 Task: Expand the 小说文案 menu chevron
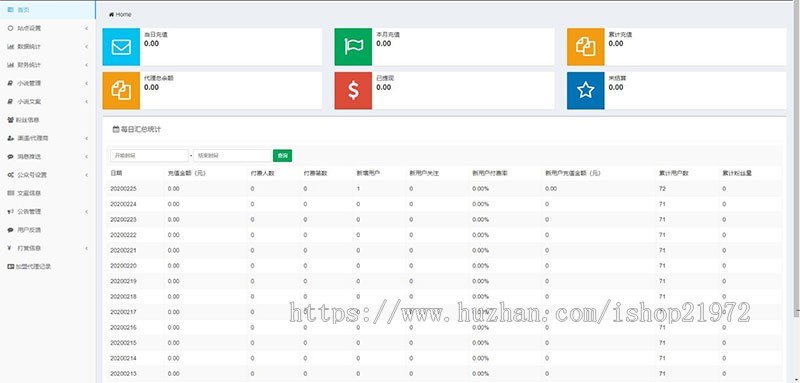tap(87, 101)
